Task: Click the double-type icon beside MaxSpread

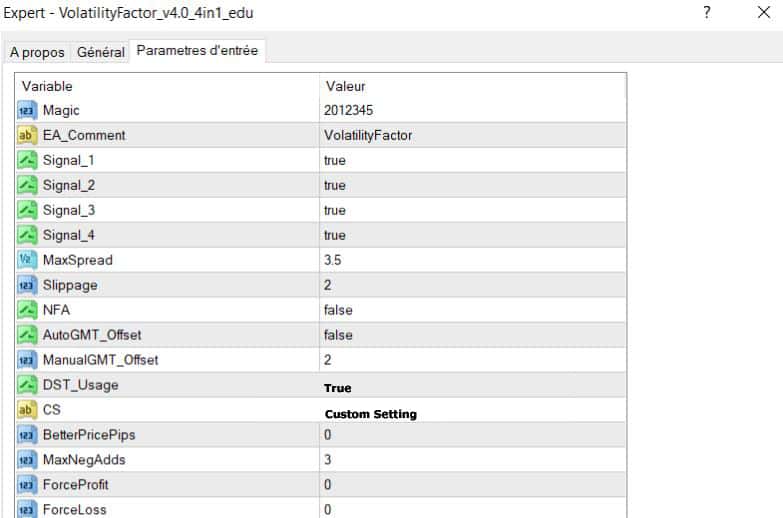Action: (x=27, y=260)
